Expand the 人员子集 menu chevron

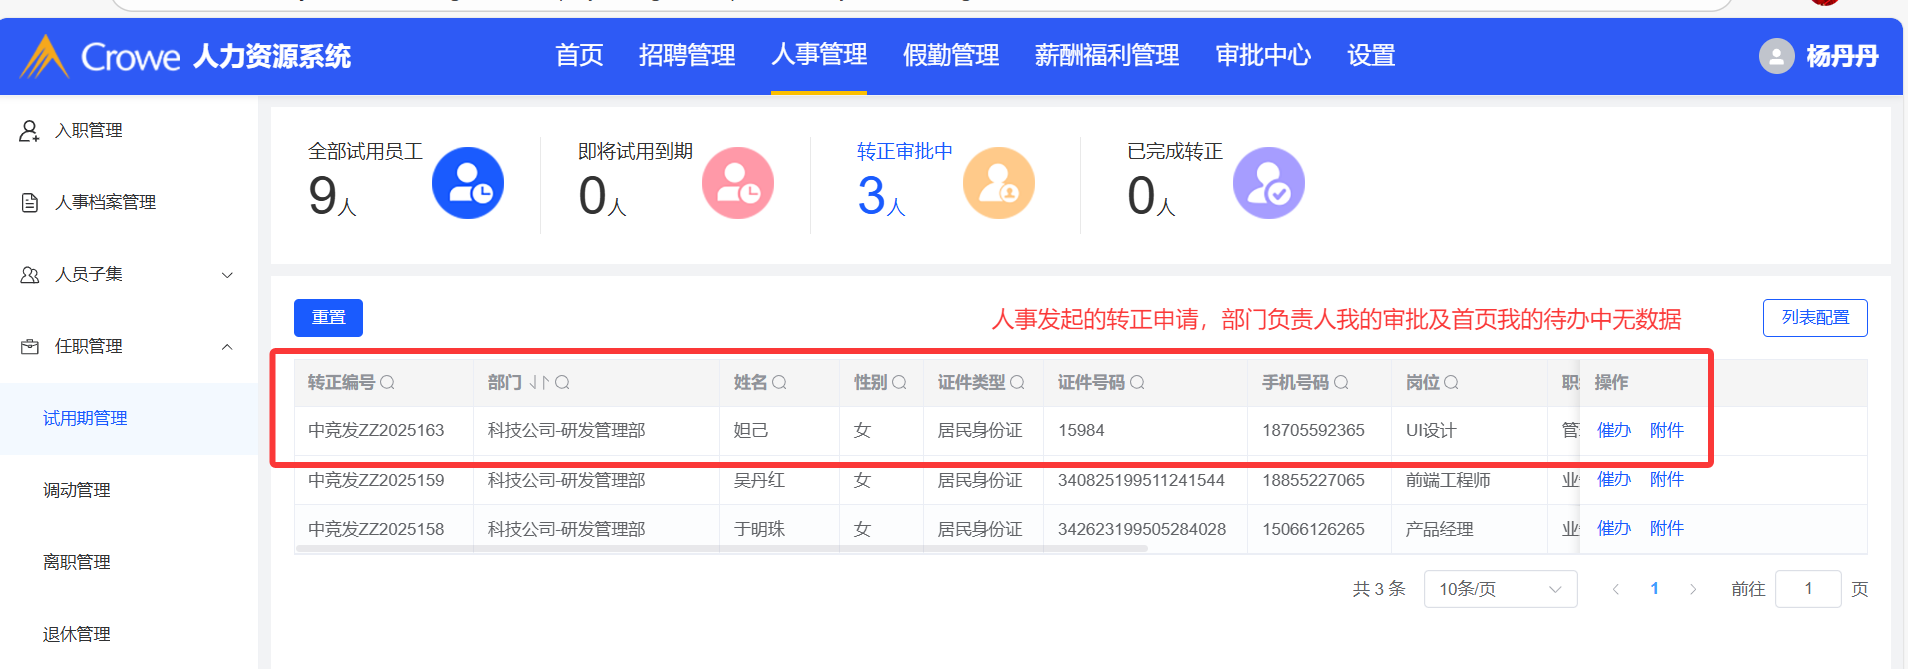tap(227, 275)
